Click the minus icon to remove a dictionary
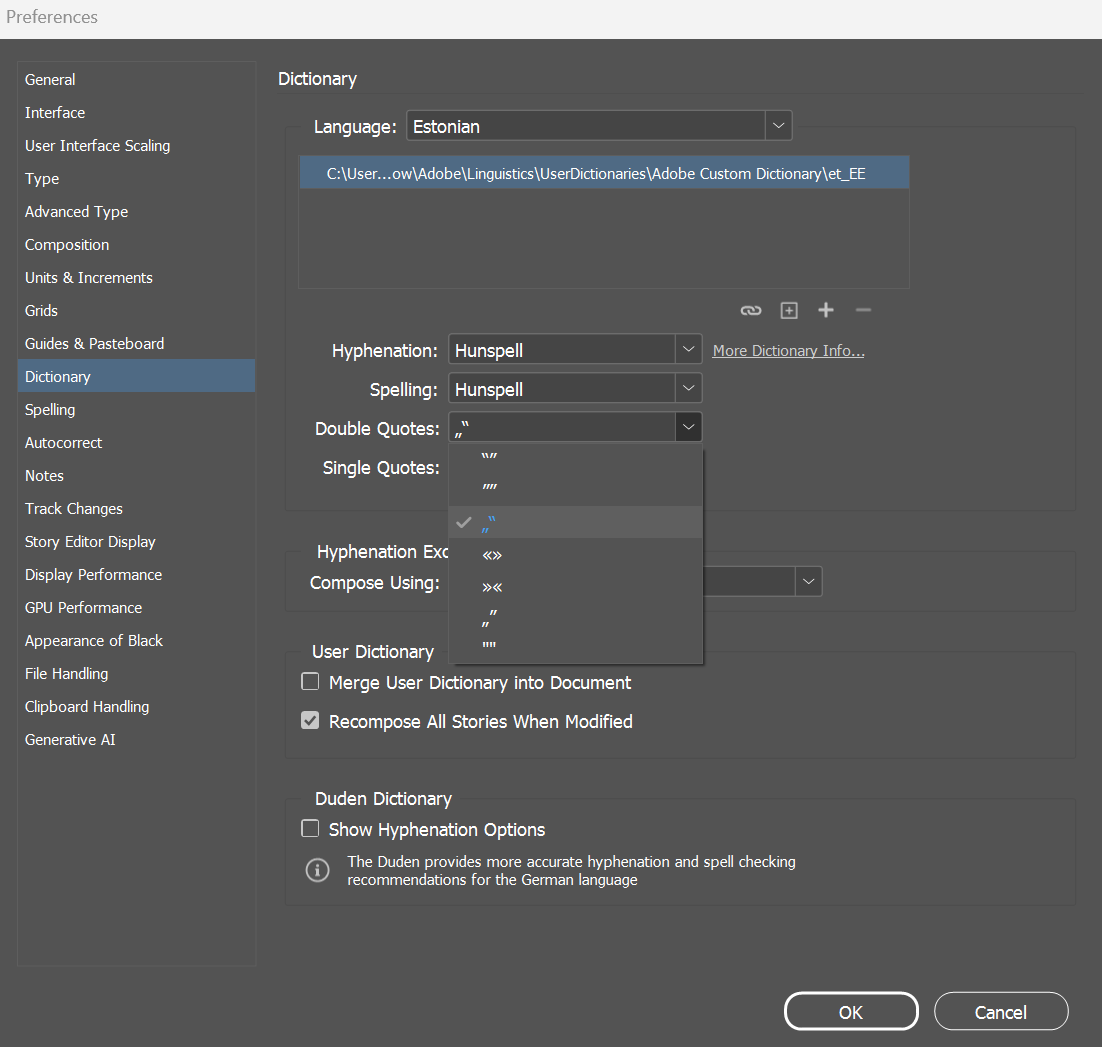Screen dimensions: 1102x1047 [864, 310]
